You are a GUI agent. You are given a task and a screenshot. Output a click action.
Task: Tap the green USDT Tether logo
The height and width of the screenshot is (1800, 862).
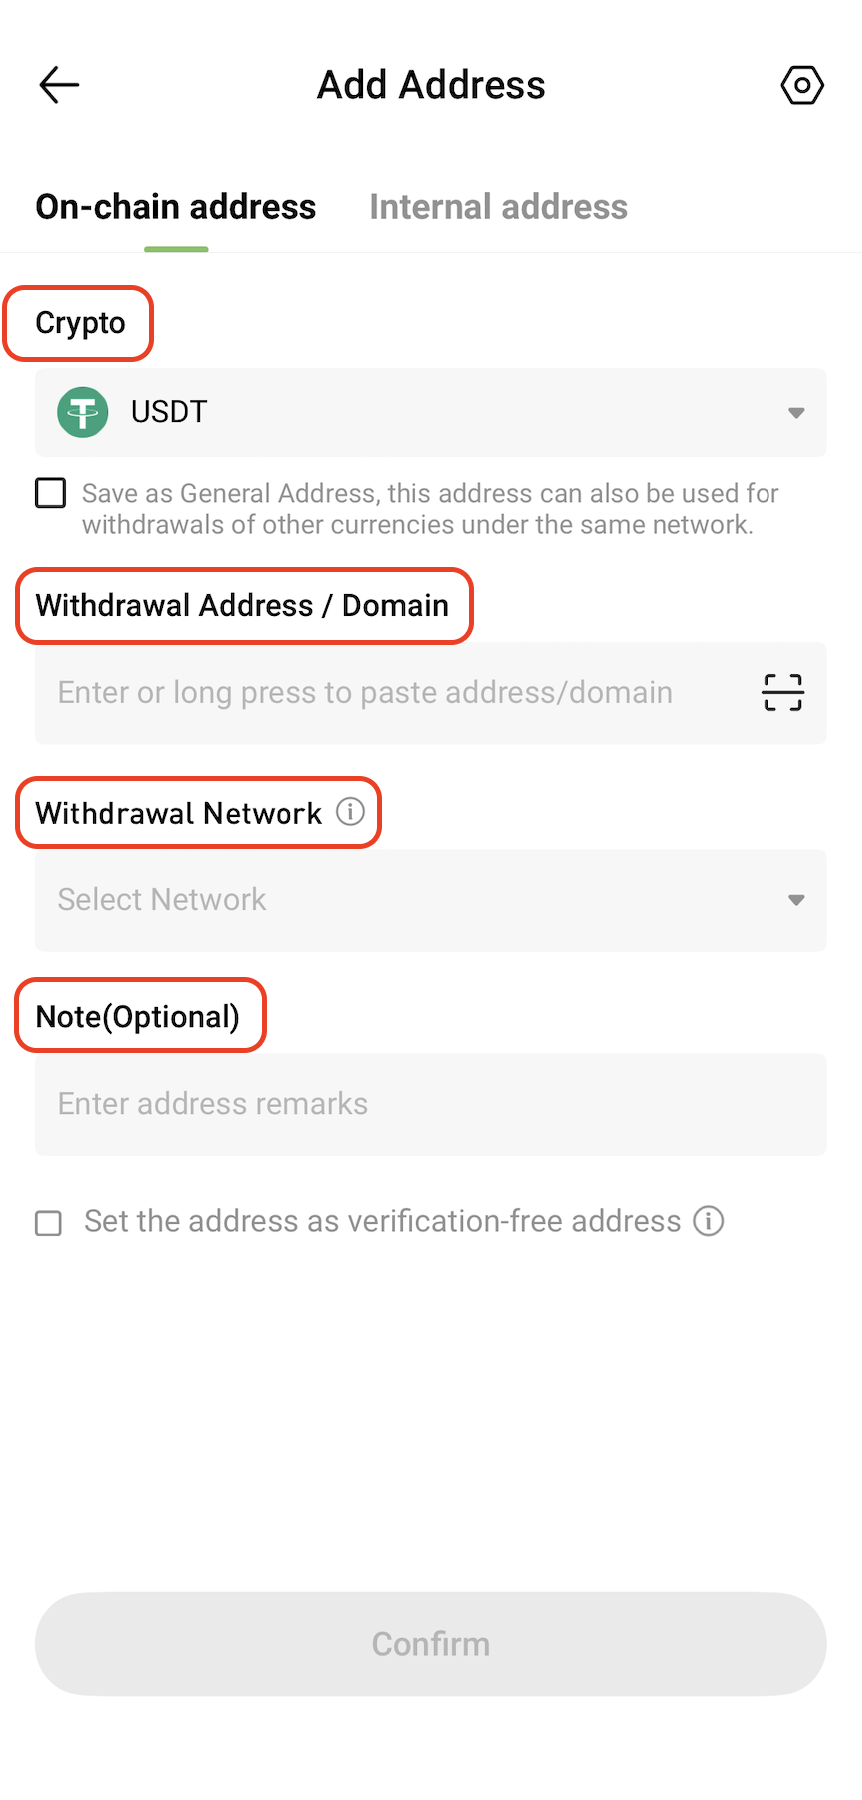coord(83,412)
